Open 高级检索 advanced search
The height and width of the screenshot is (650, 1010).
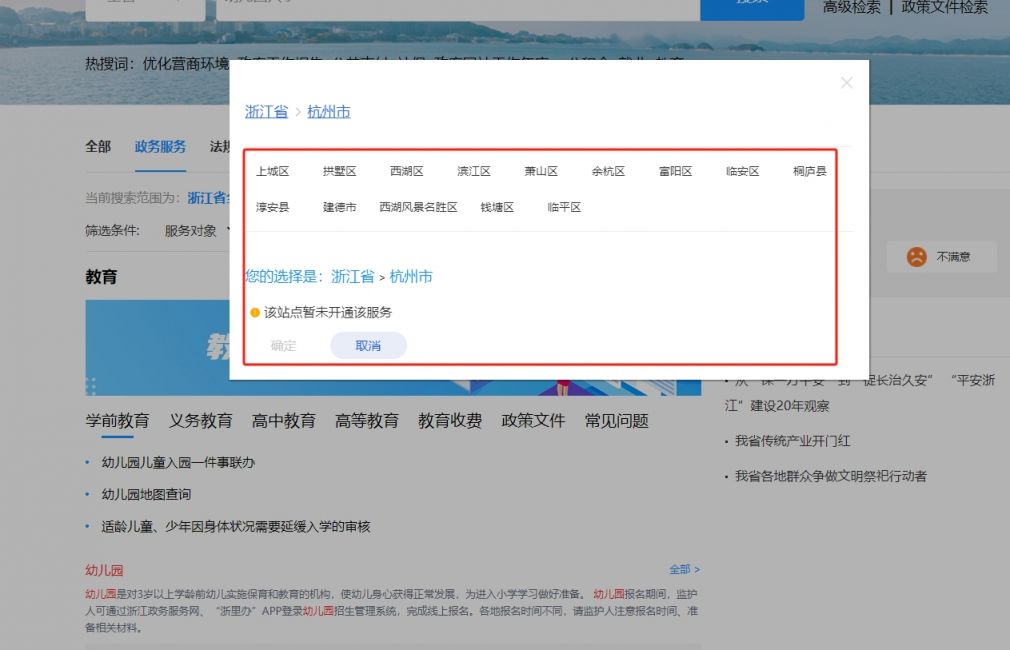(851, 7)
